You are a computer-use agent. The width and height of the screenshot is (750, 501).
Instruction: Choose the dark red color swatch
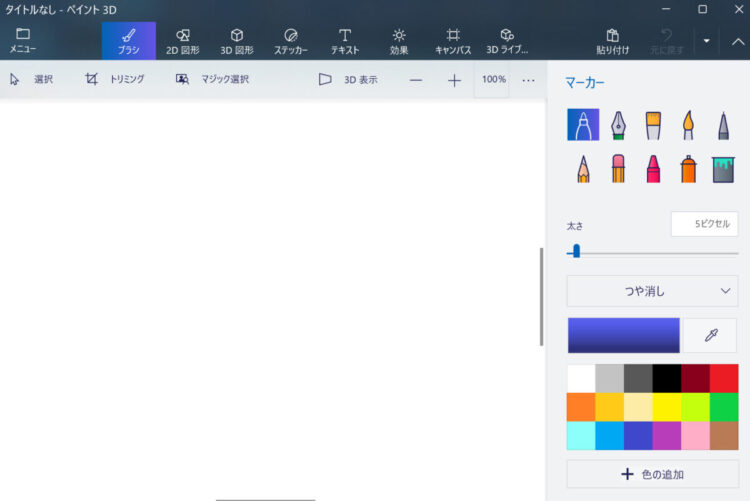pos(695,379)
